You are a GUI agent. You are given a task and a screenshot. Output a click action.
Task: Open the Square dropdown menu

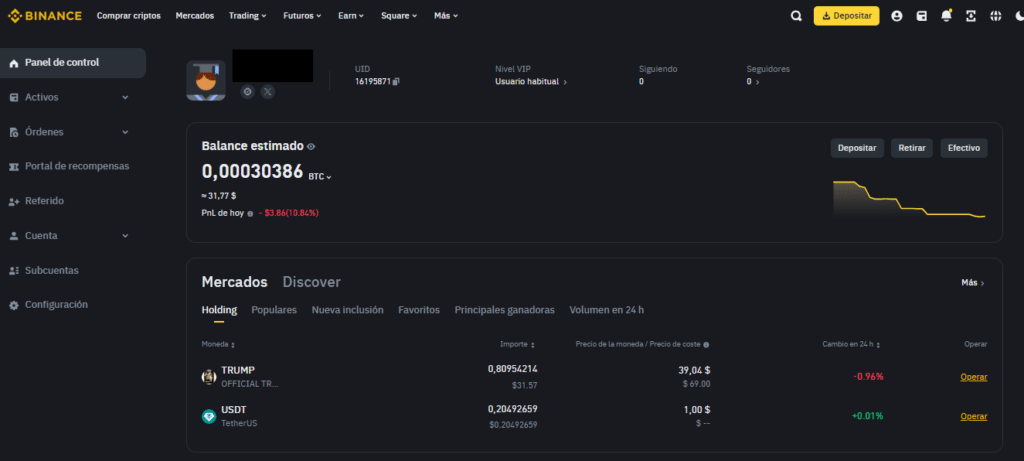click(400, 16)
